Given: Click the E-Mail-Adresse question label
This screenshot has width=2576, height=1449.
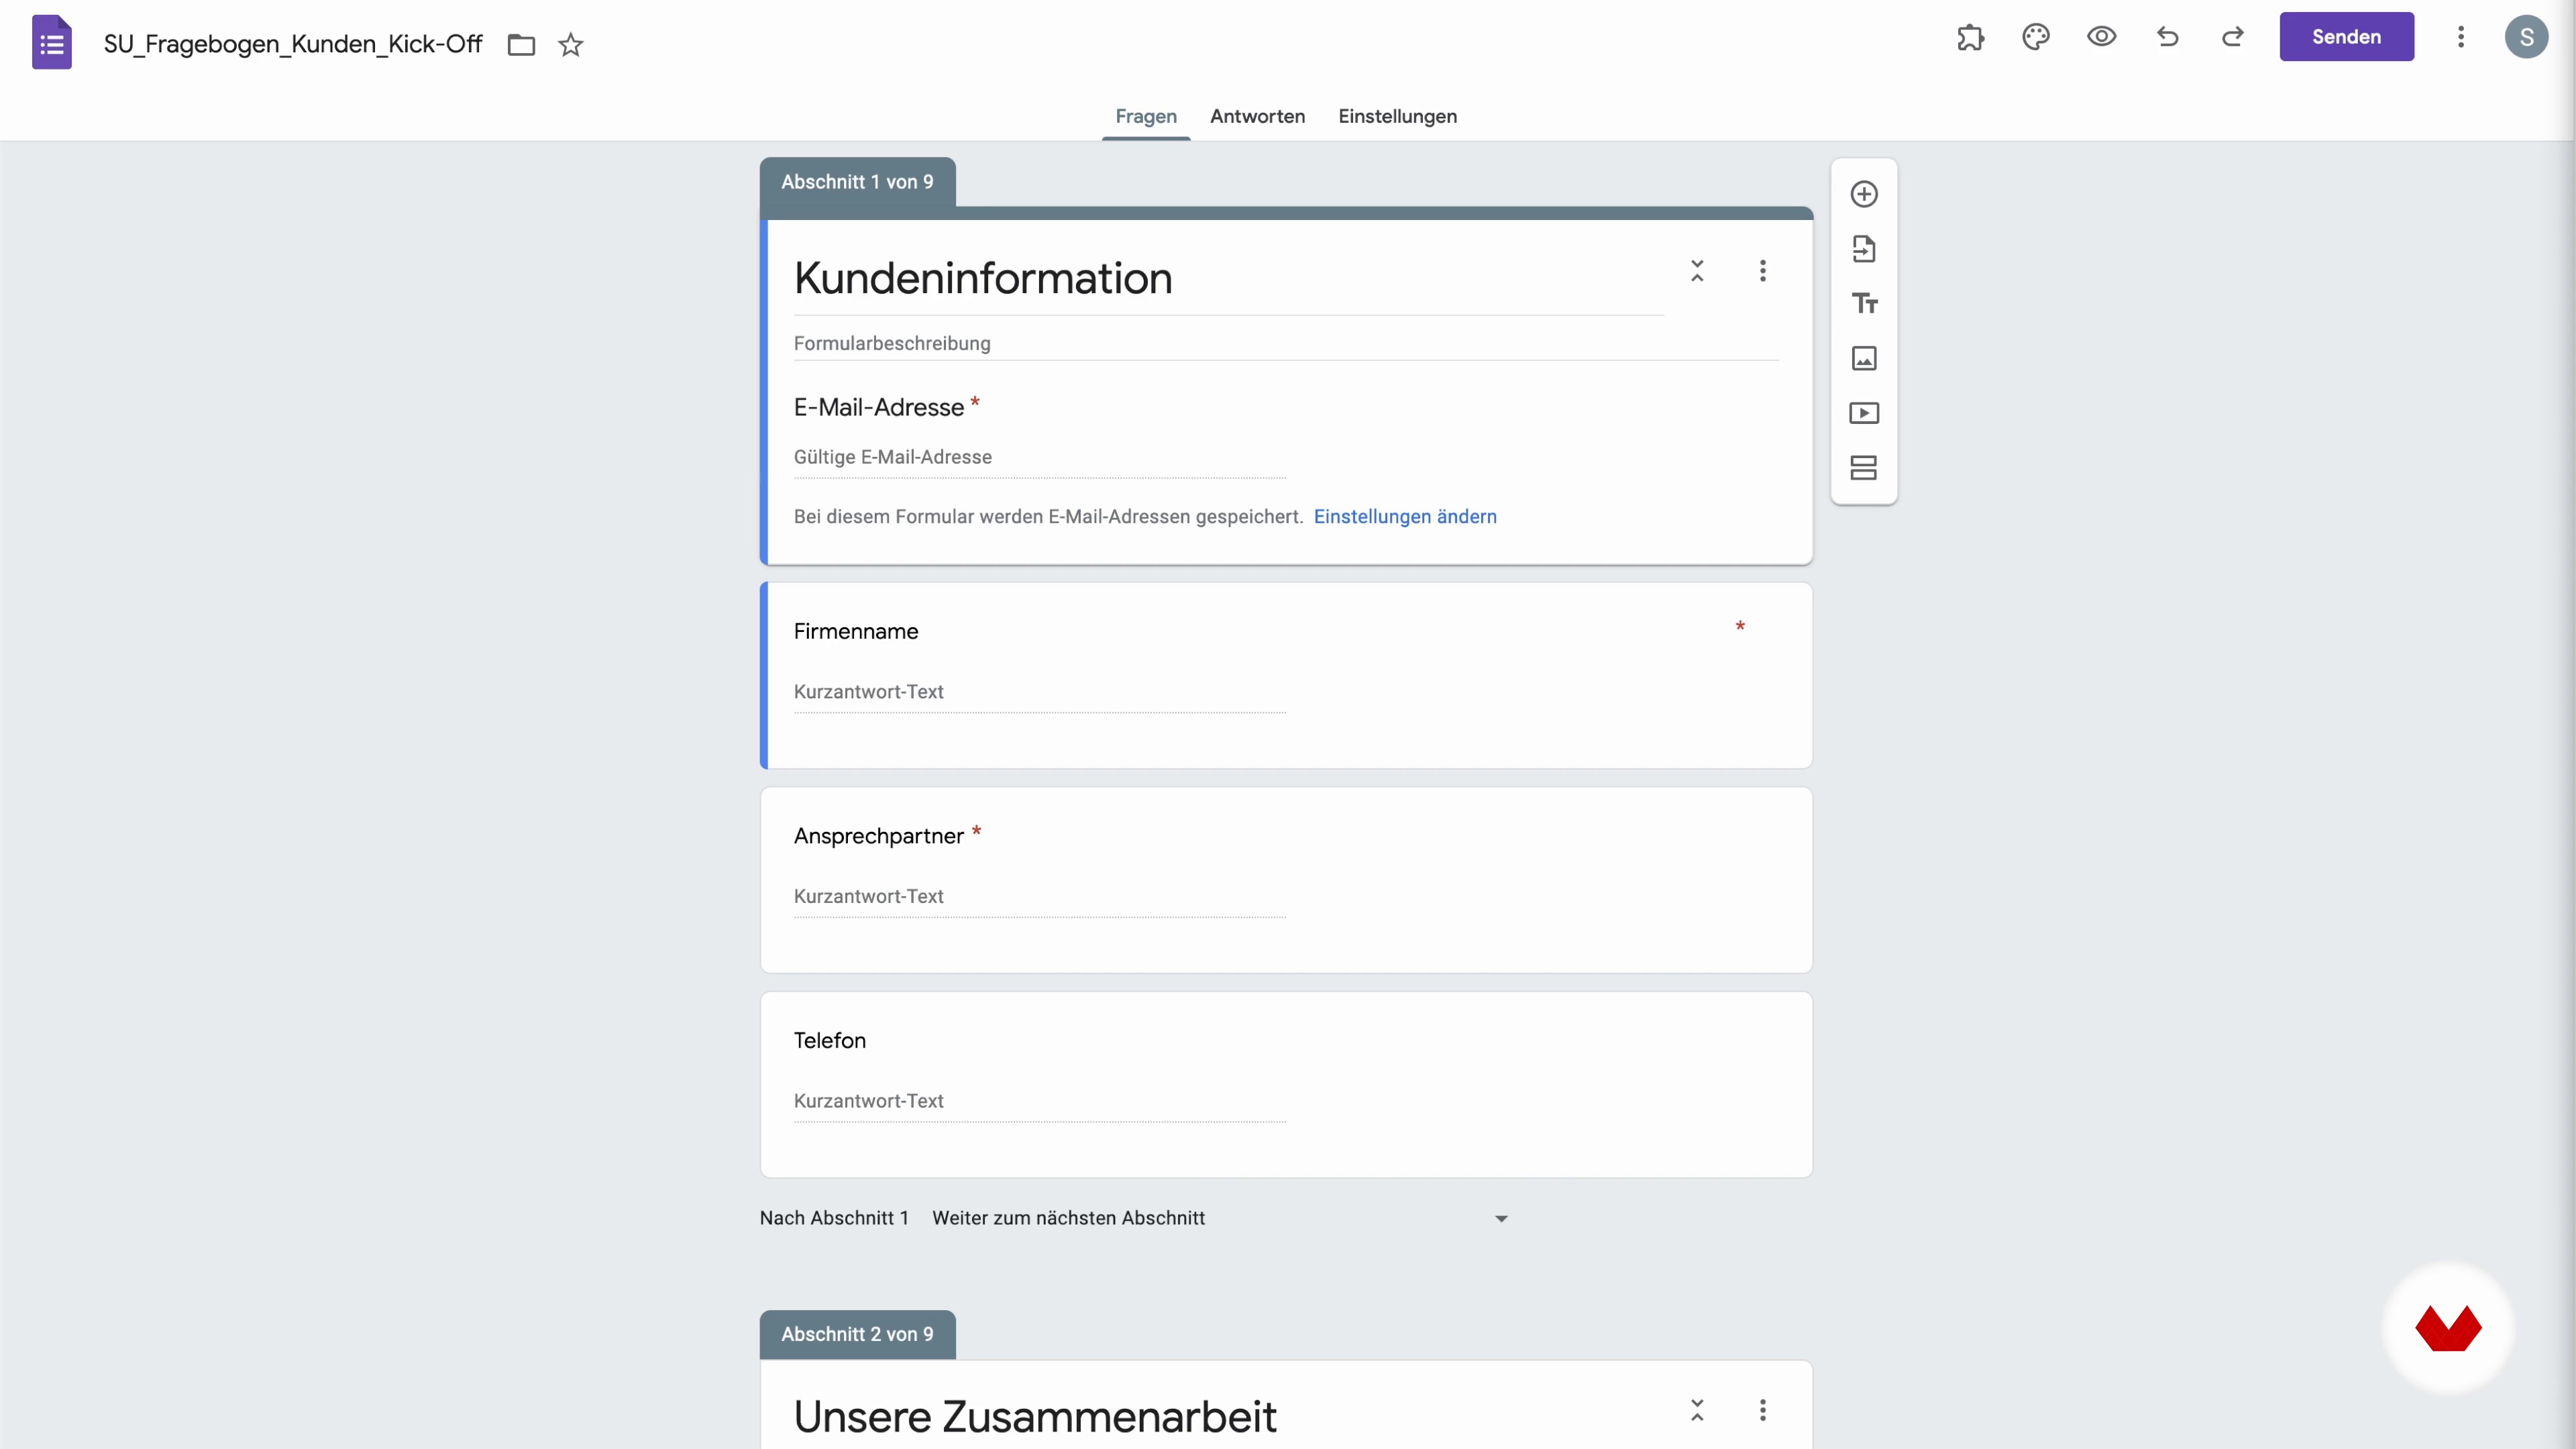Looking at the screenshot, I should (x=879, y=407).
